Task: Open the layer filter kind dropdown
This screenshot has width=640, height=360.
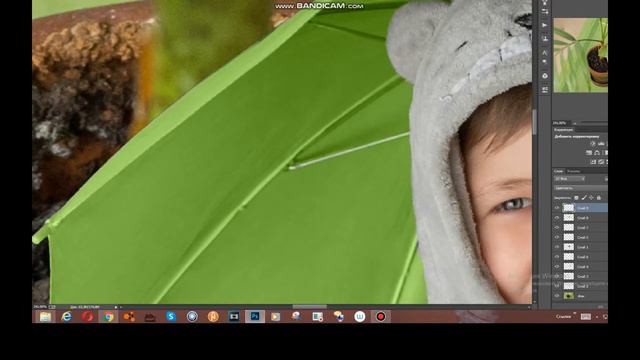Action: click(569, 179)
